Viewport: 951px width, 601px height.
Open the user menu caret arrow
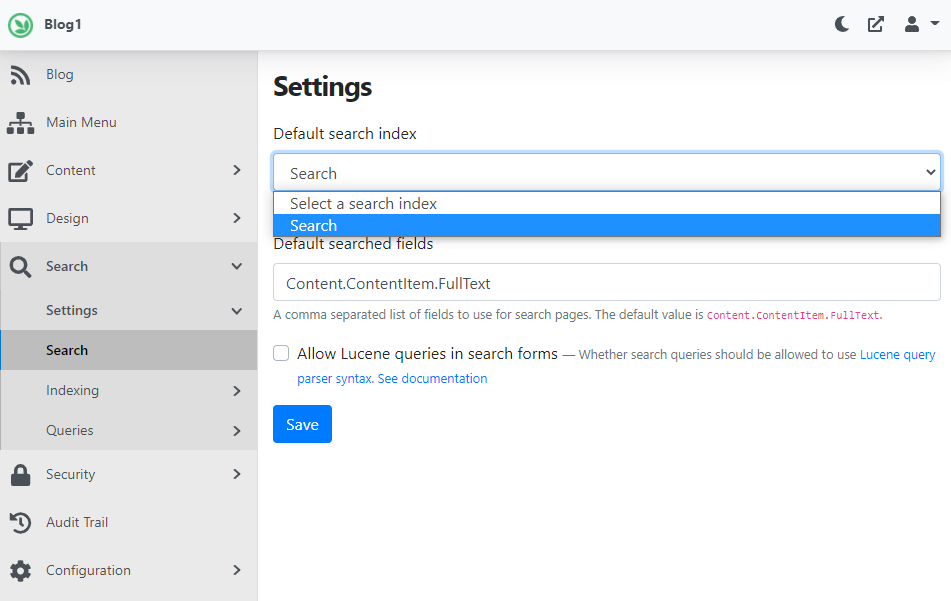click(x=935, y=24)
